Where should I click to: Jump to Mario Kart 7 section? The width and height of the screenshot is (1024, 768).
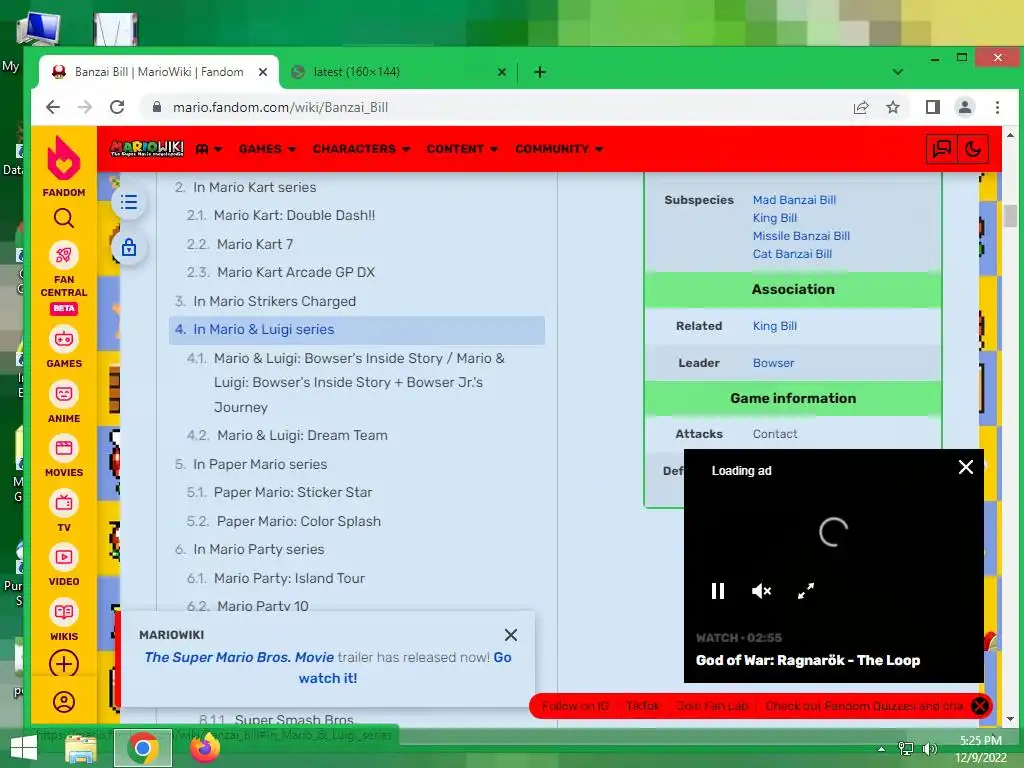[255, 244]
